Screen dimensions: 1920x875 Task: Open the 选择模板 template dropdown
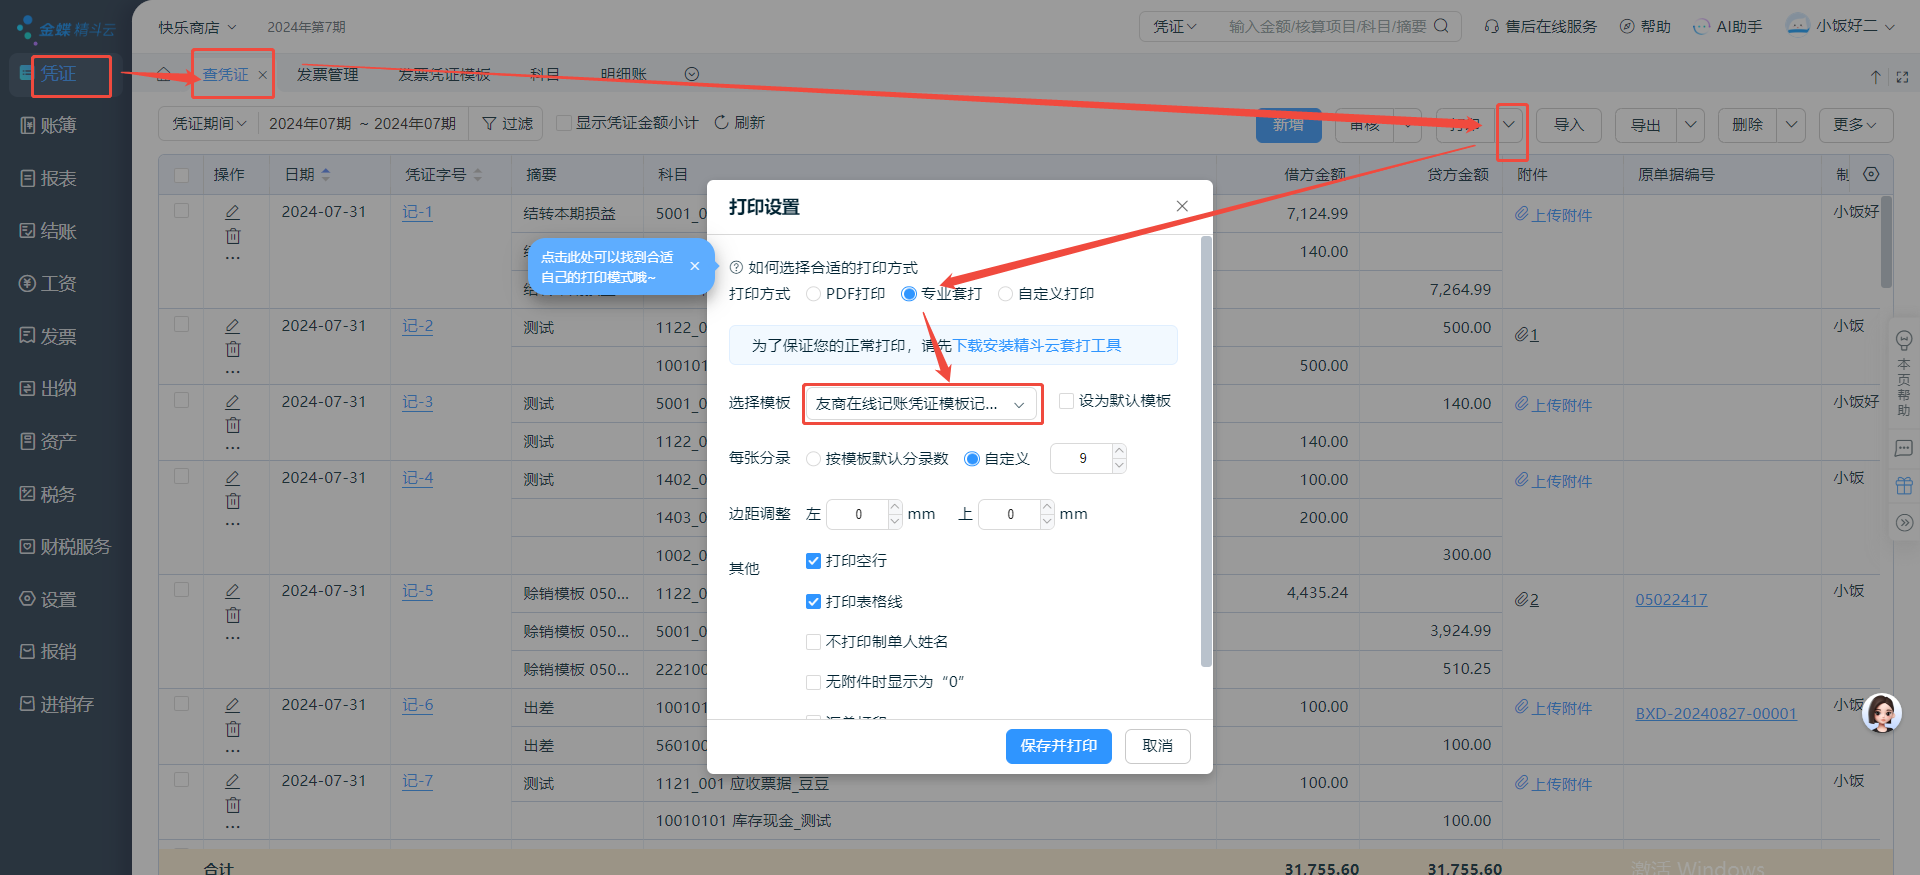pos(921,404)
